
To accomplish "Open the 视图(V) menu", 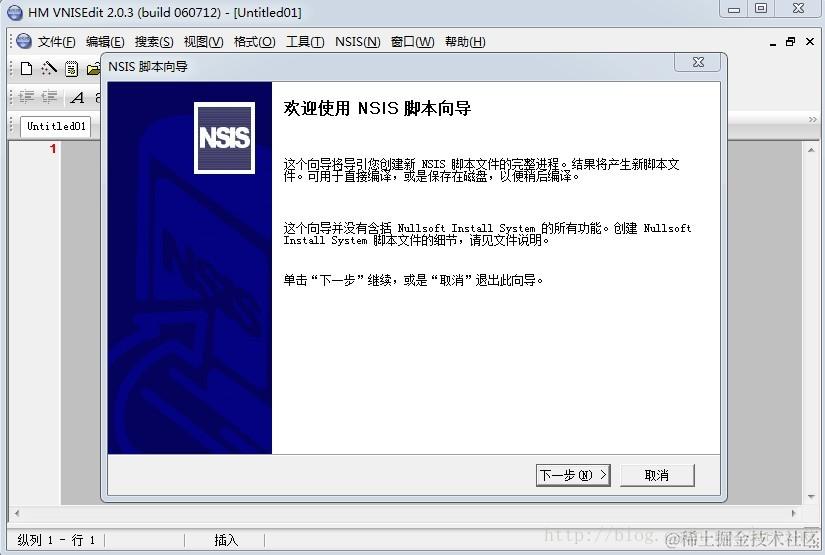I will 203,42.
